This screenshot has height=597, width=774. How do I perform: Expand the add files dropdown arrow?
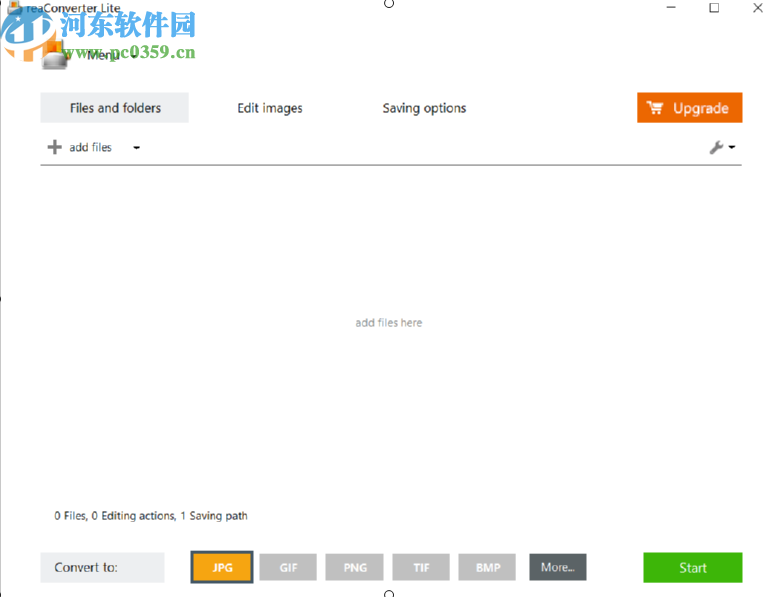click(136, 148)
